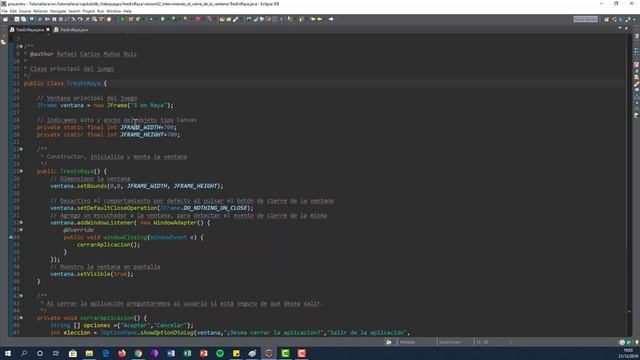
Task: Click the class name TresEnRaya declaration
Action: coord(83,83)
